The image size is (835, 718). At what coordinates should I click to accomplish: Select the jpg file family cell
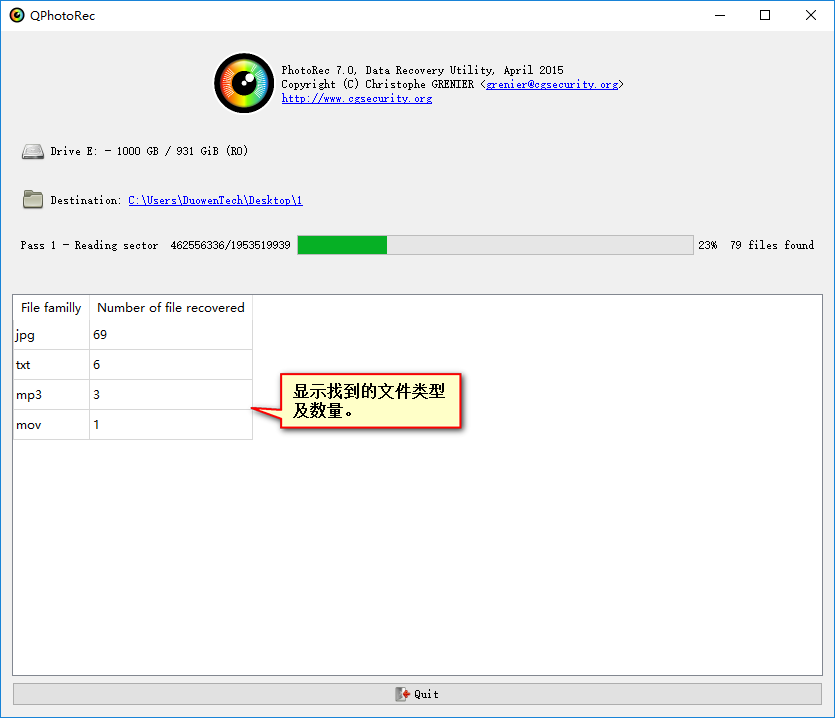click(x=51, y=334)
